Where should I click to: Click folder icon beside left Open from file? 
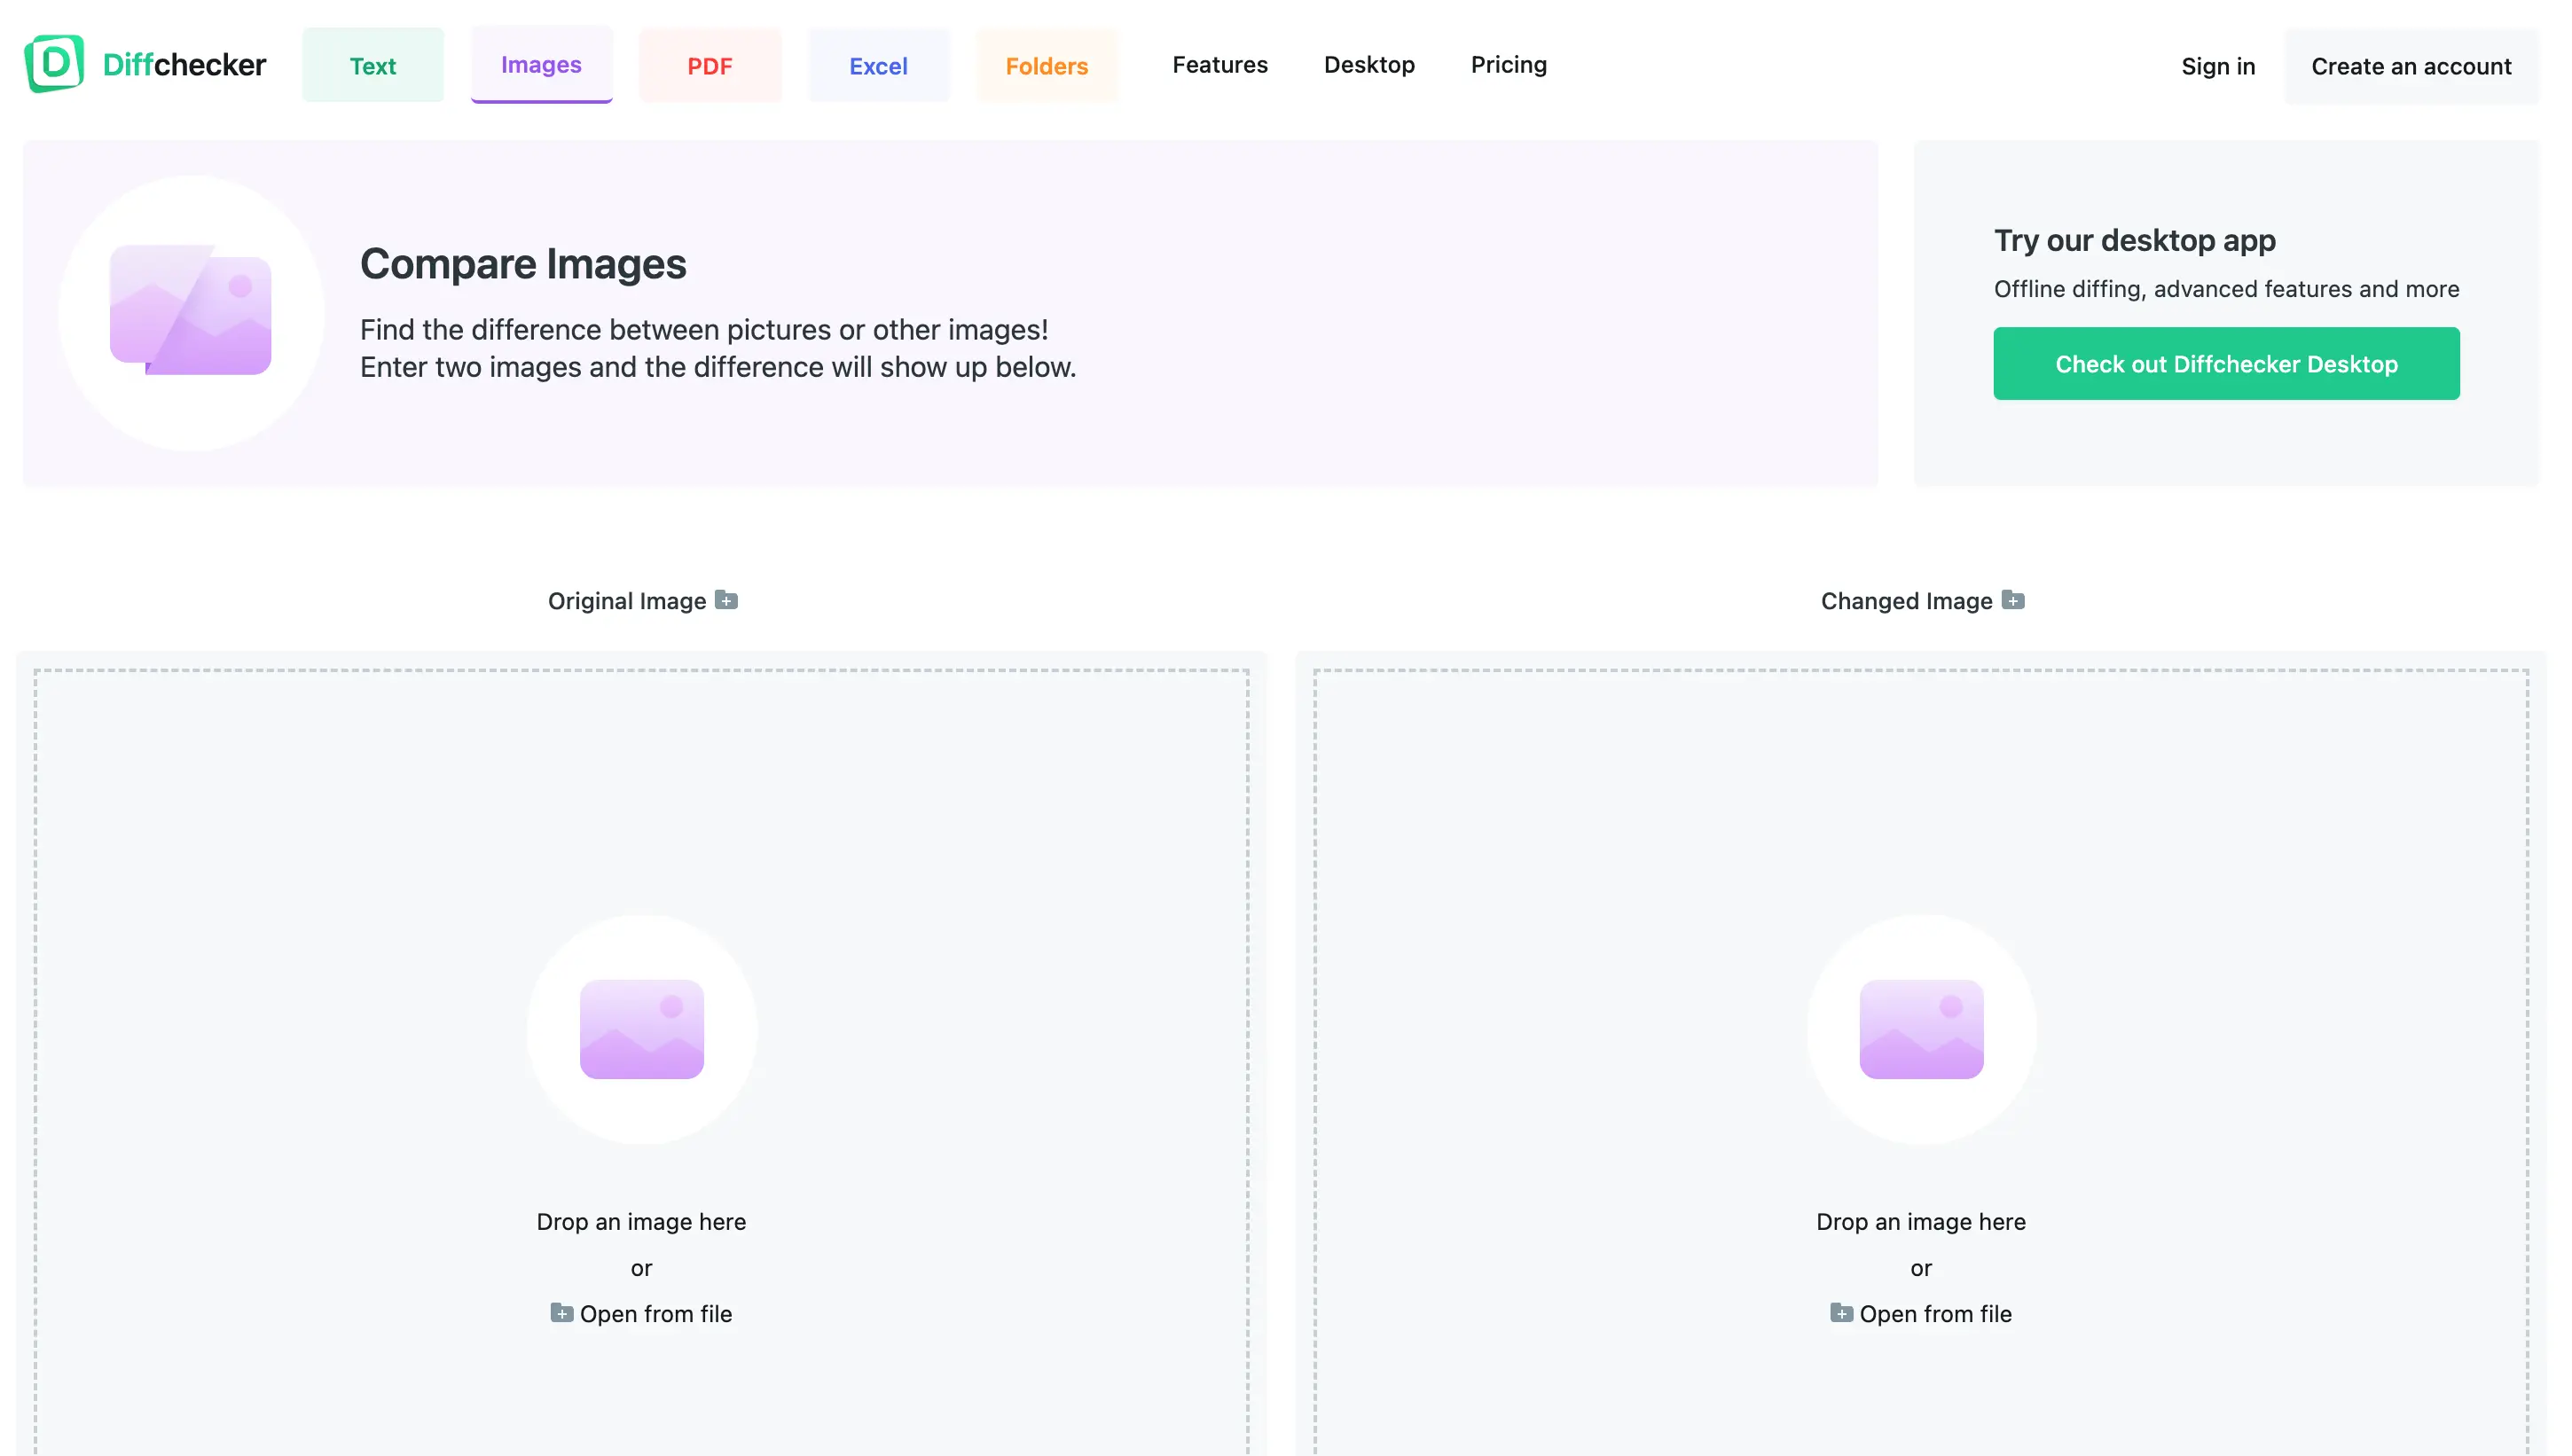(561, 1313)
